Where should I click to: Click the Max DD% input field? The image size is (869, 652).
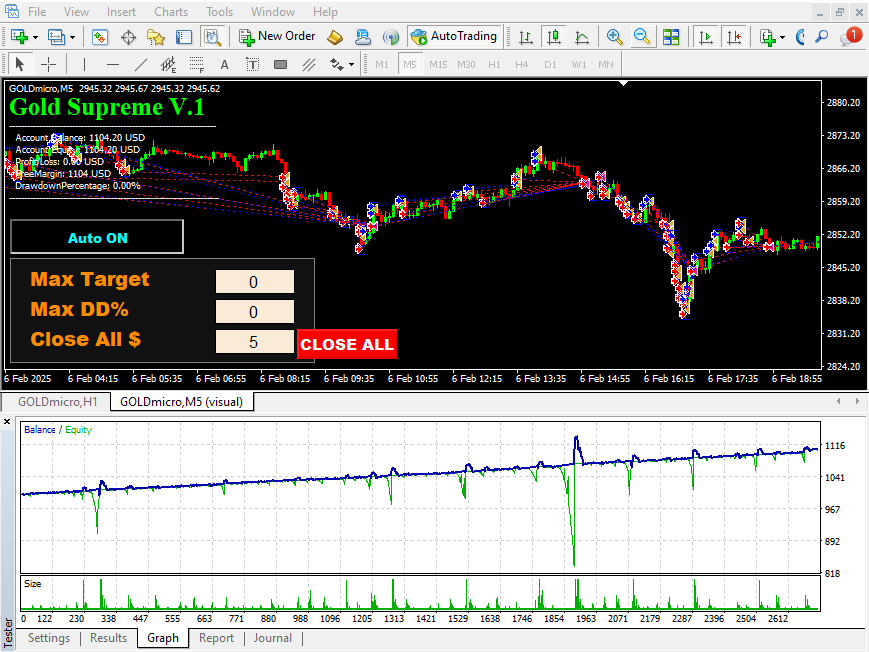(254, 312)
